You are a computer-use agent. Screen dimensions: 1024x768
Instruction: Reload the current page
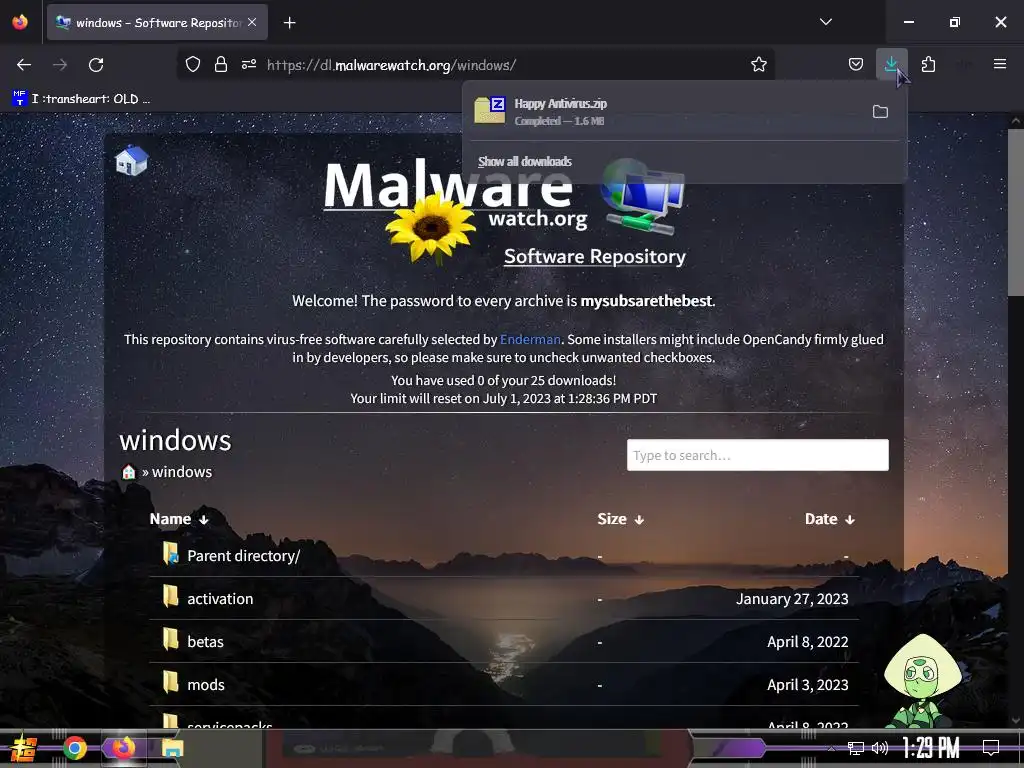point(96,65)
